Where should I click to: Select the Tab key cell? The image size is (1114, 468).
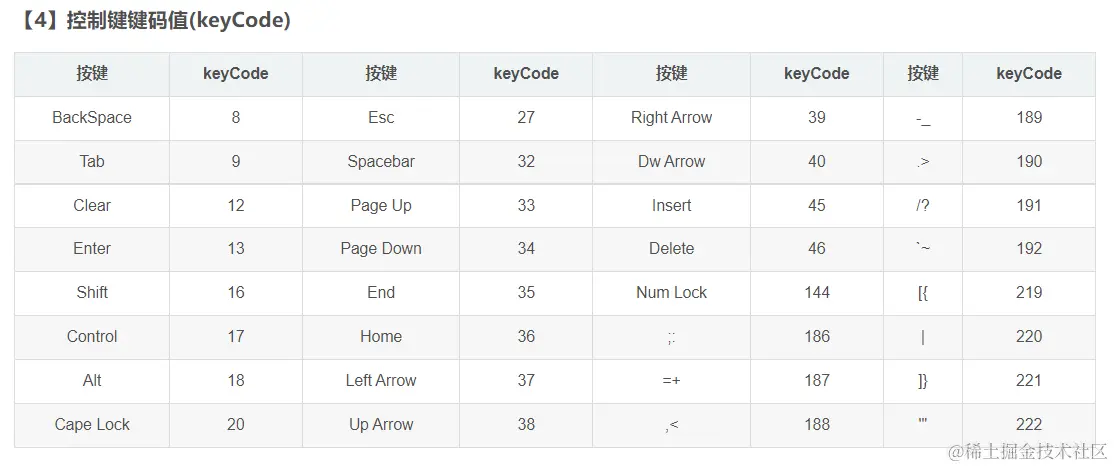point(92,162)
